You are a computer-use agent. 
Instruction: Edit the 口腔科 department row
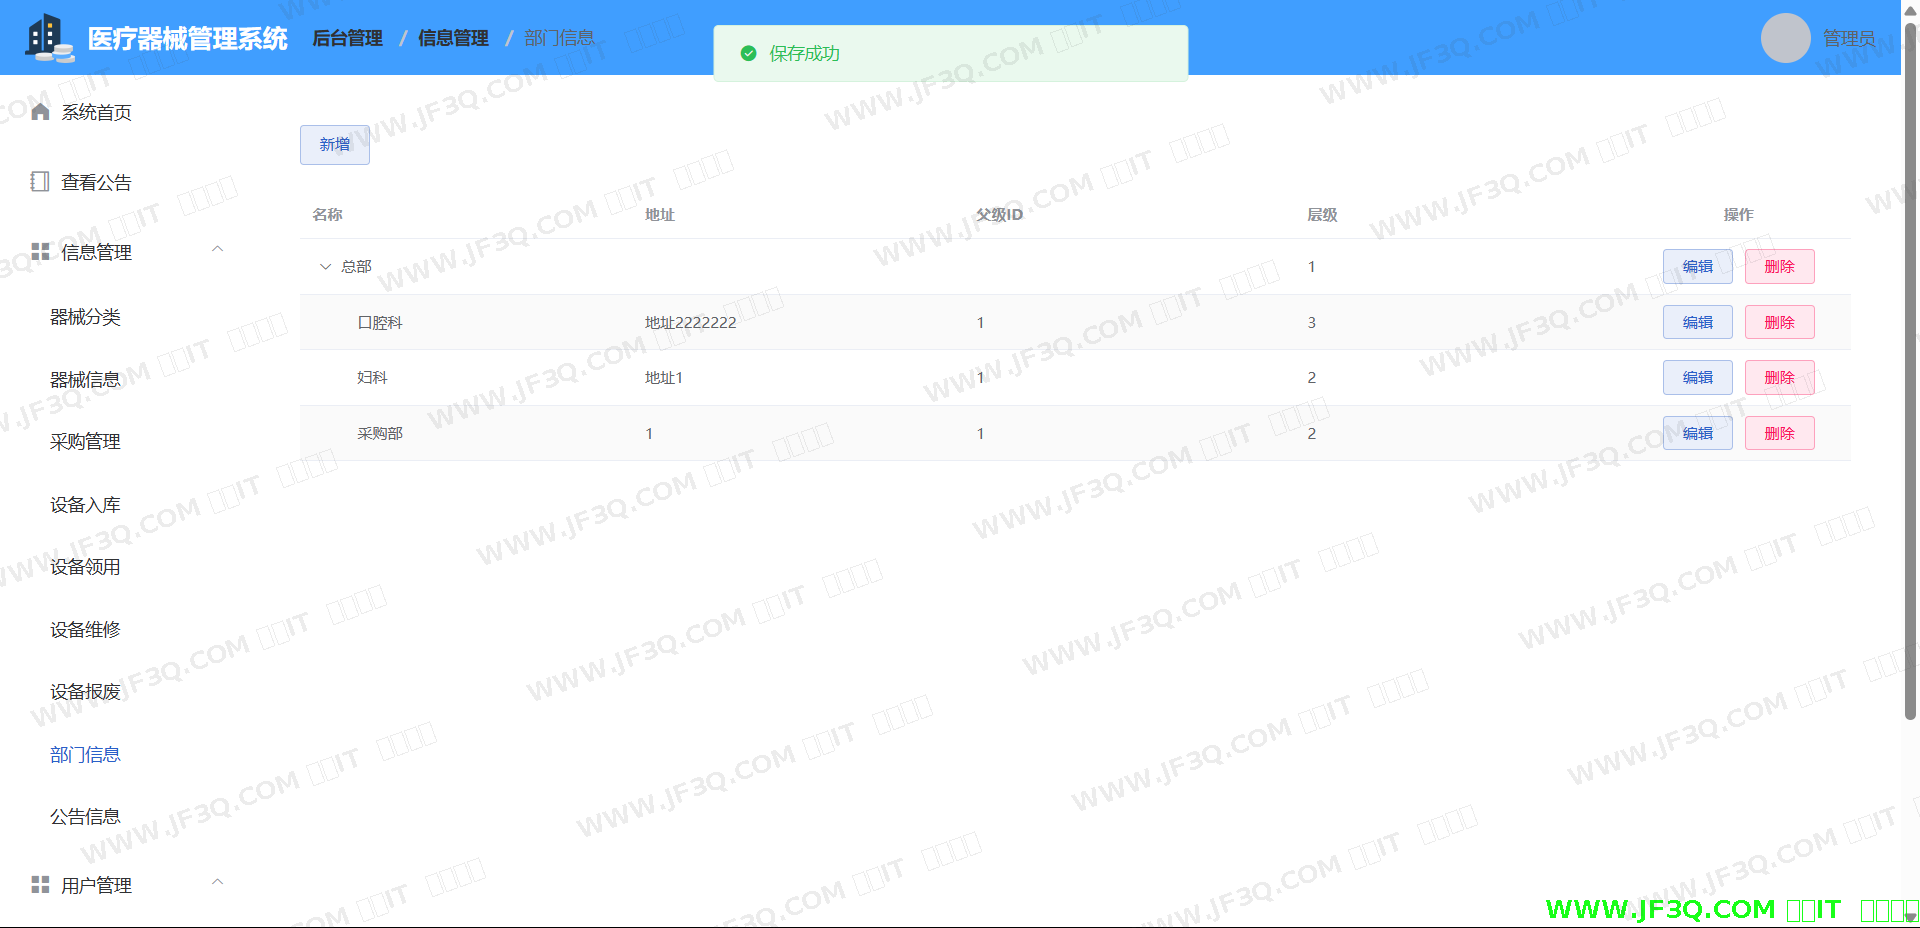pos(1697,322)
